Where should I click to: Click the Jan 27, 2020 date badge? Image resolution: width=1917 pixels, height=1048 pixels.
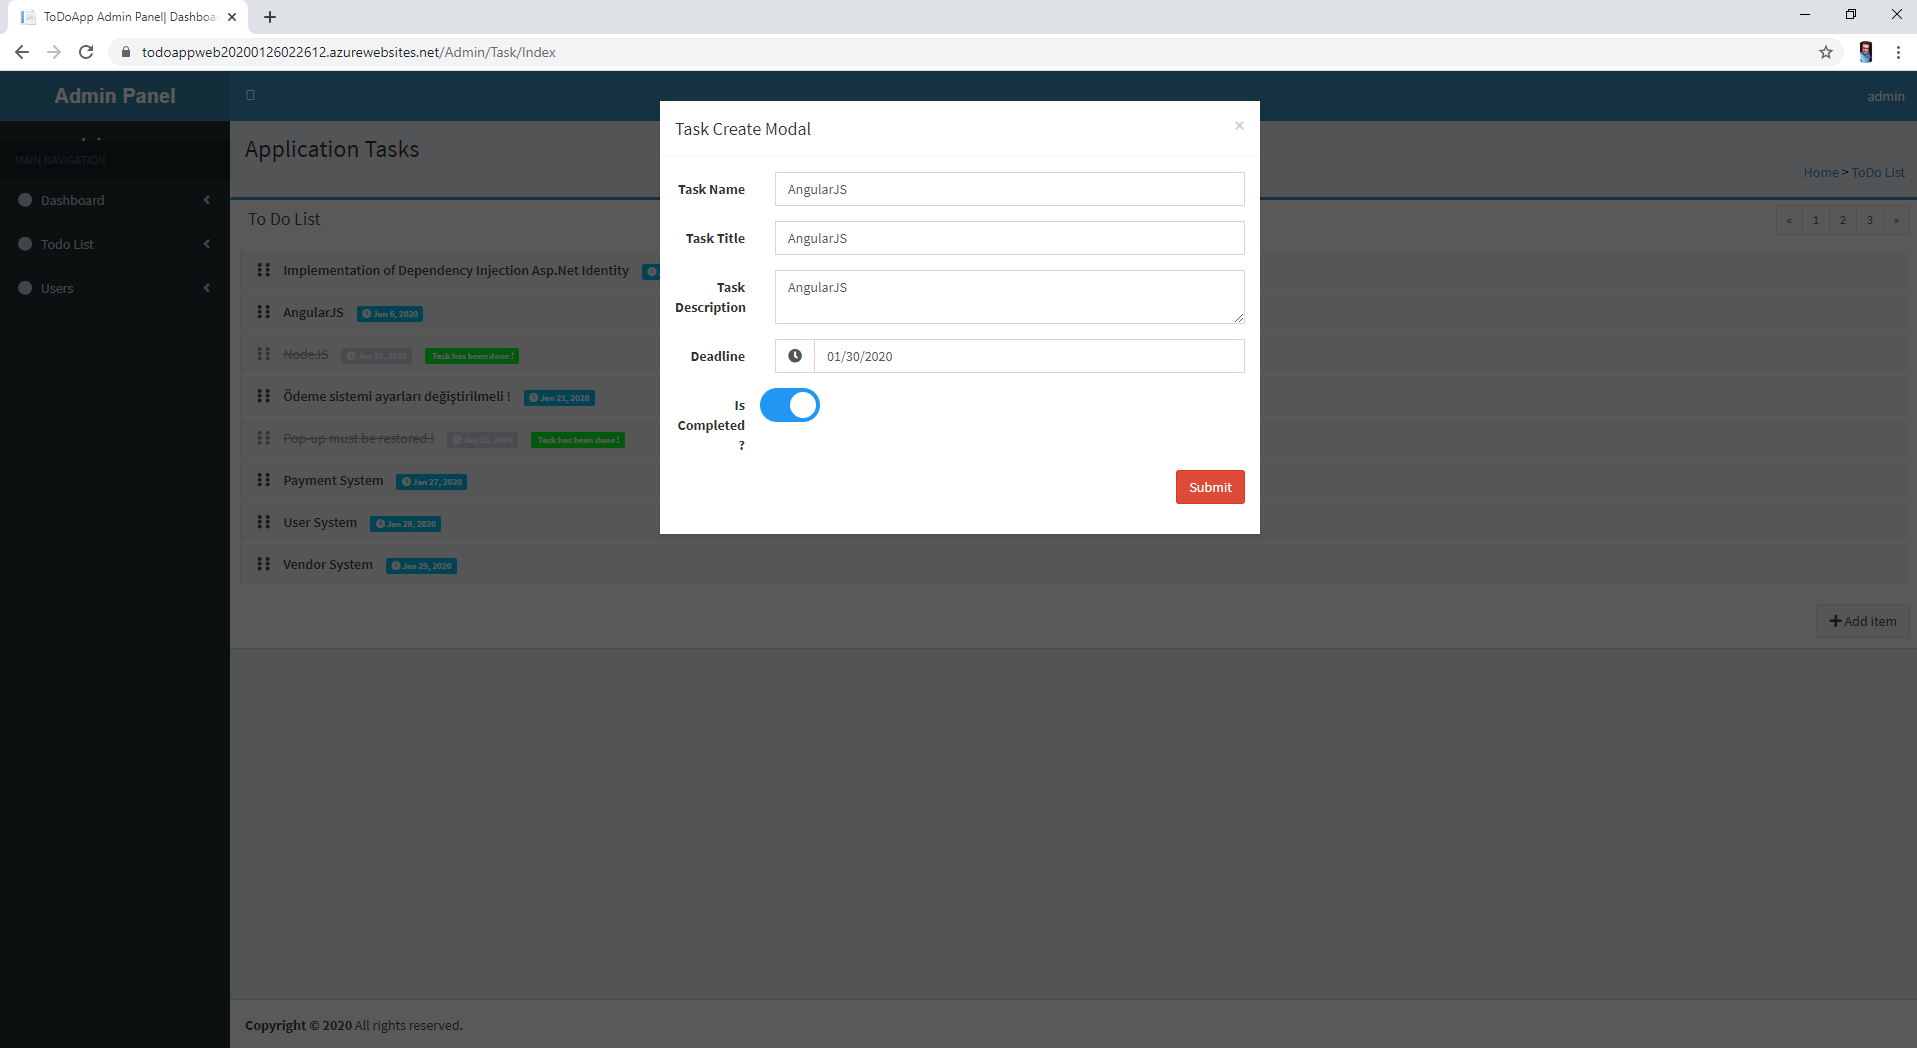coord(432,482)
